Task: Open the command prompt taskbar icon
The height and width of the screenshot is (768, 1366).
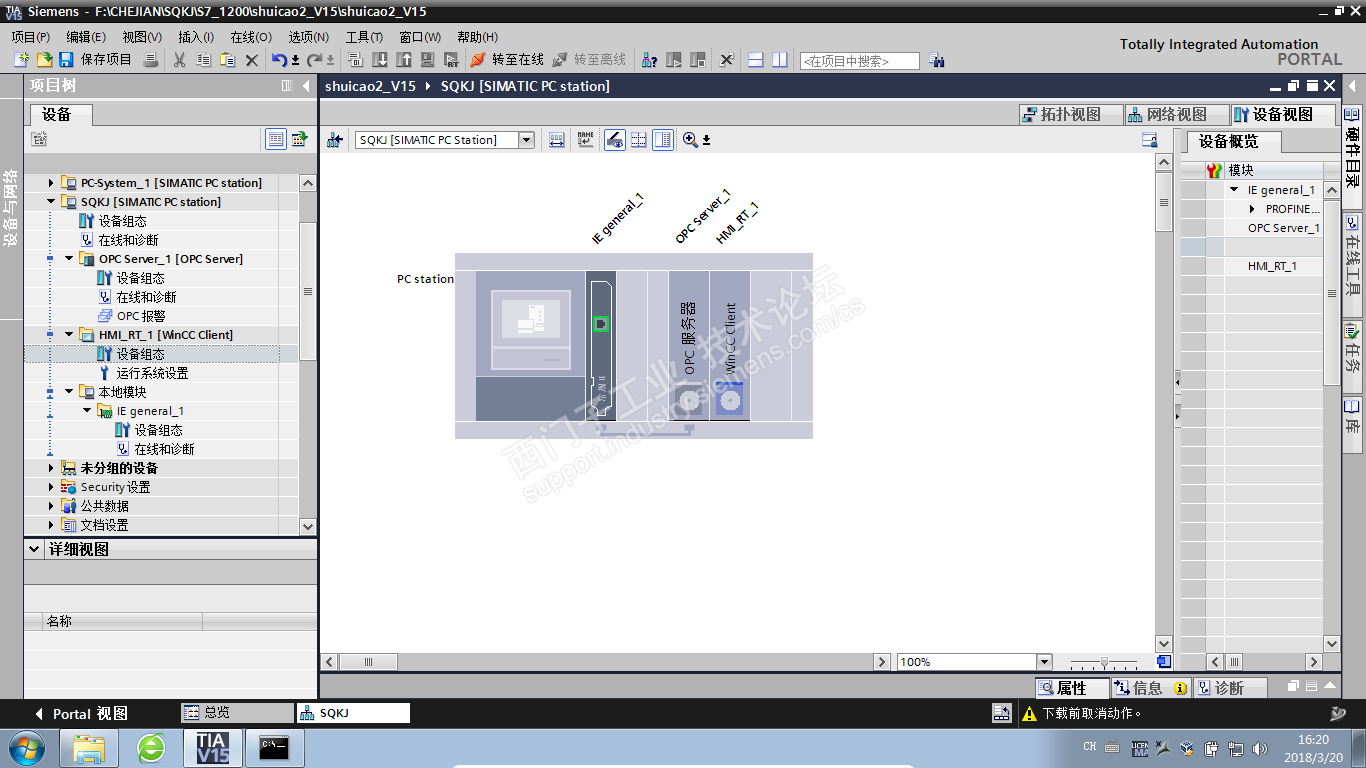Action: point(274,748)
